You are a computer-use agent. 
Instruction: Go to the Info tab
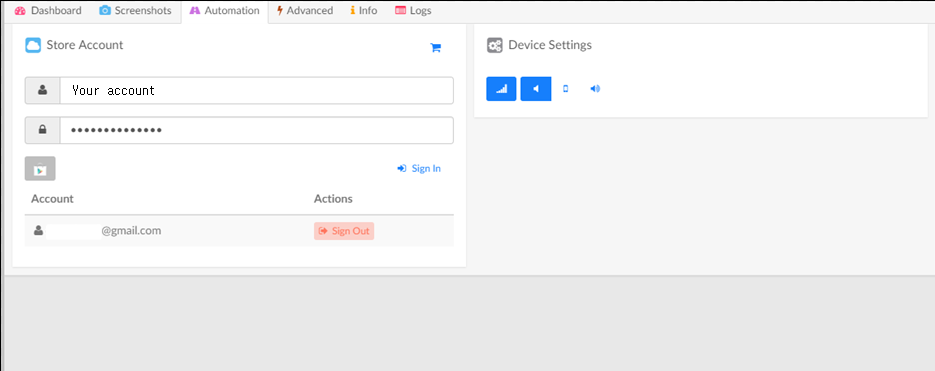[x=364, y=11]
